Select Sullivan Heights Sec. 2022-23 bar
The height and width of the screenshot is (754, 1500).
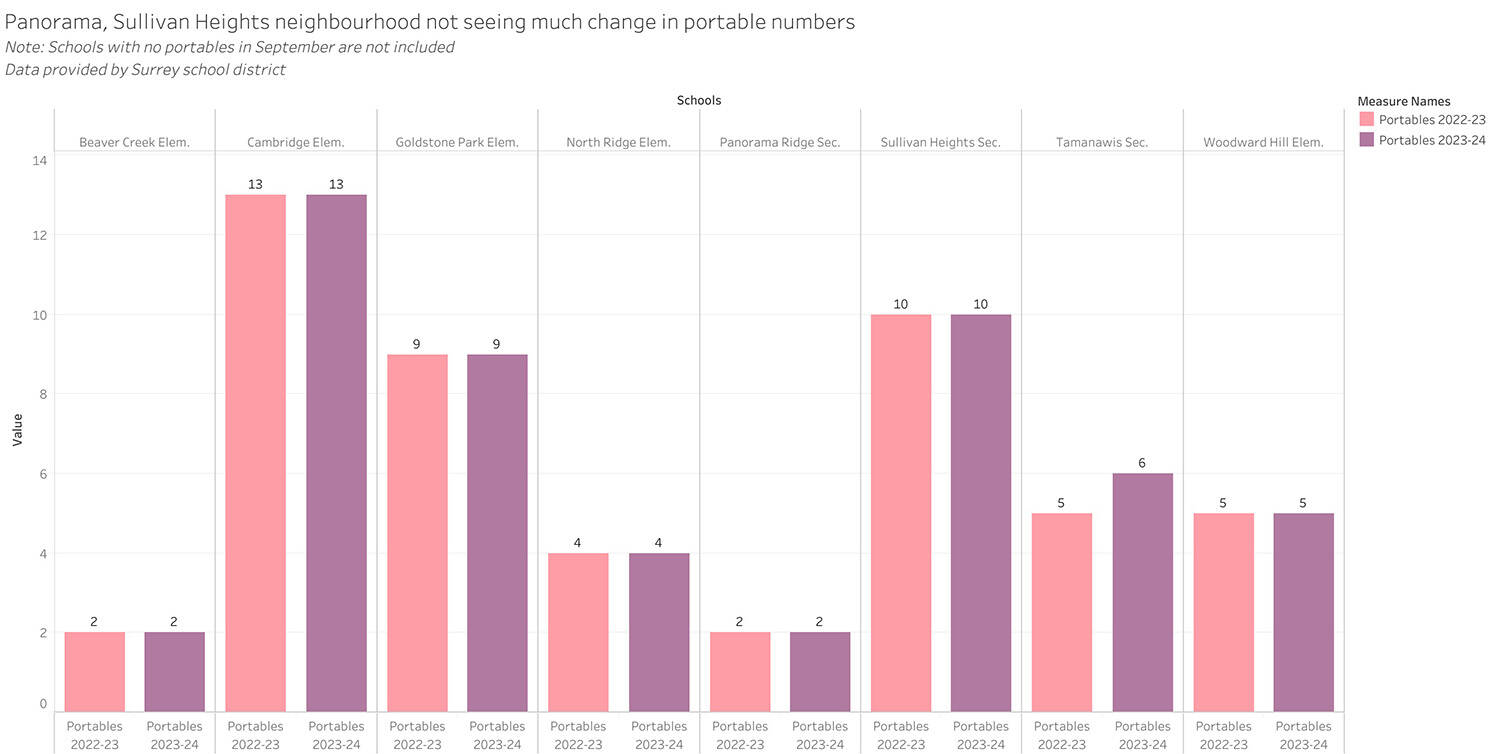pyautogui.click(x=901, y=512)
